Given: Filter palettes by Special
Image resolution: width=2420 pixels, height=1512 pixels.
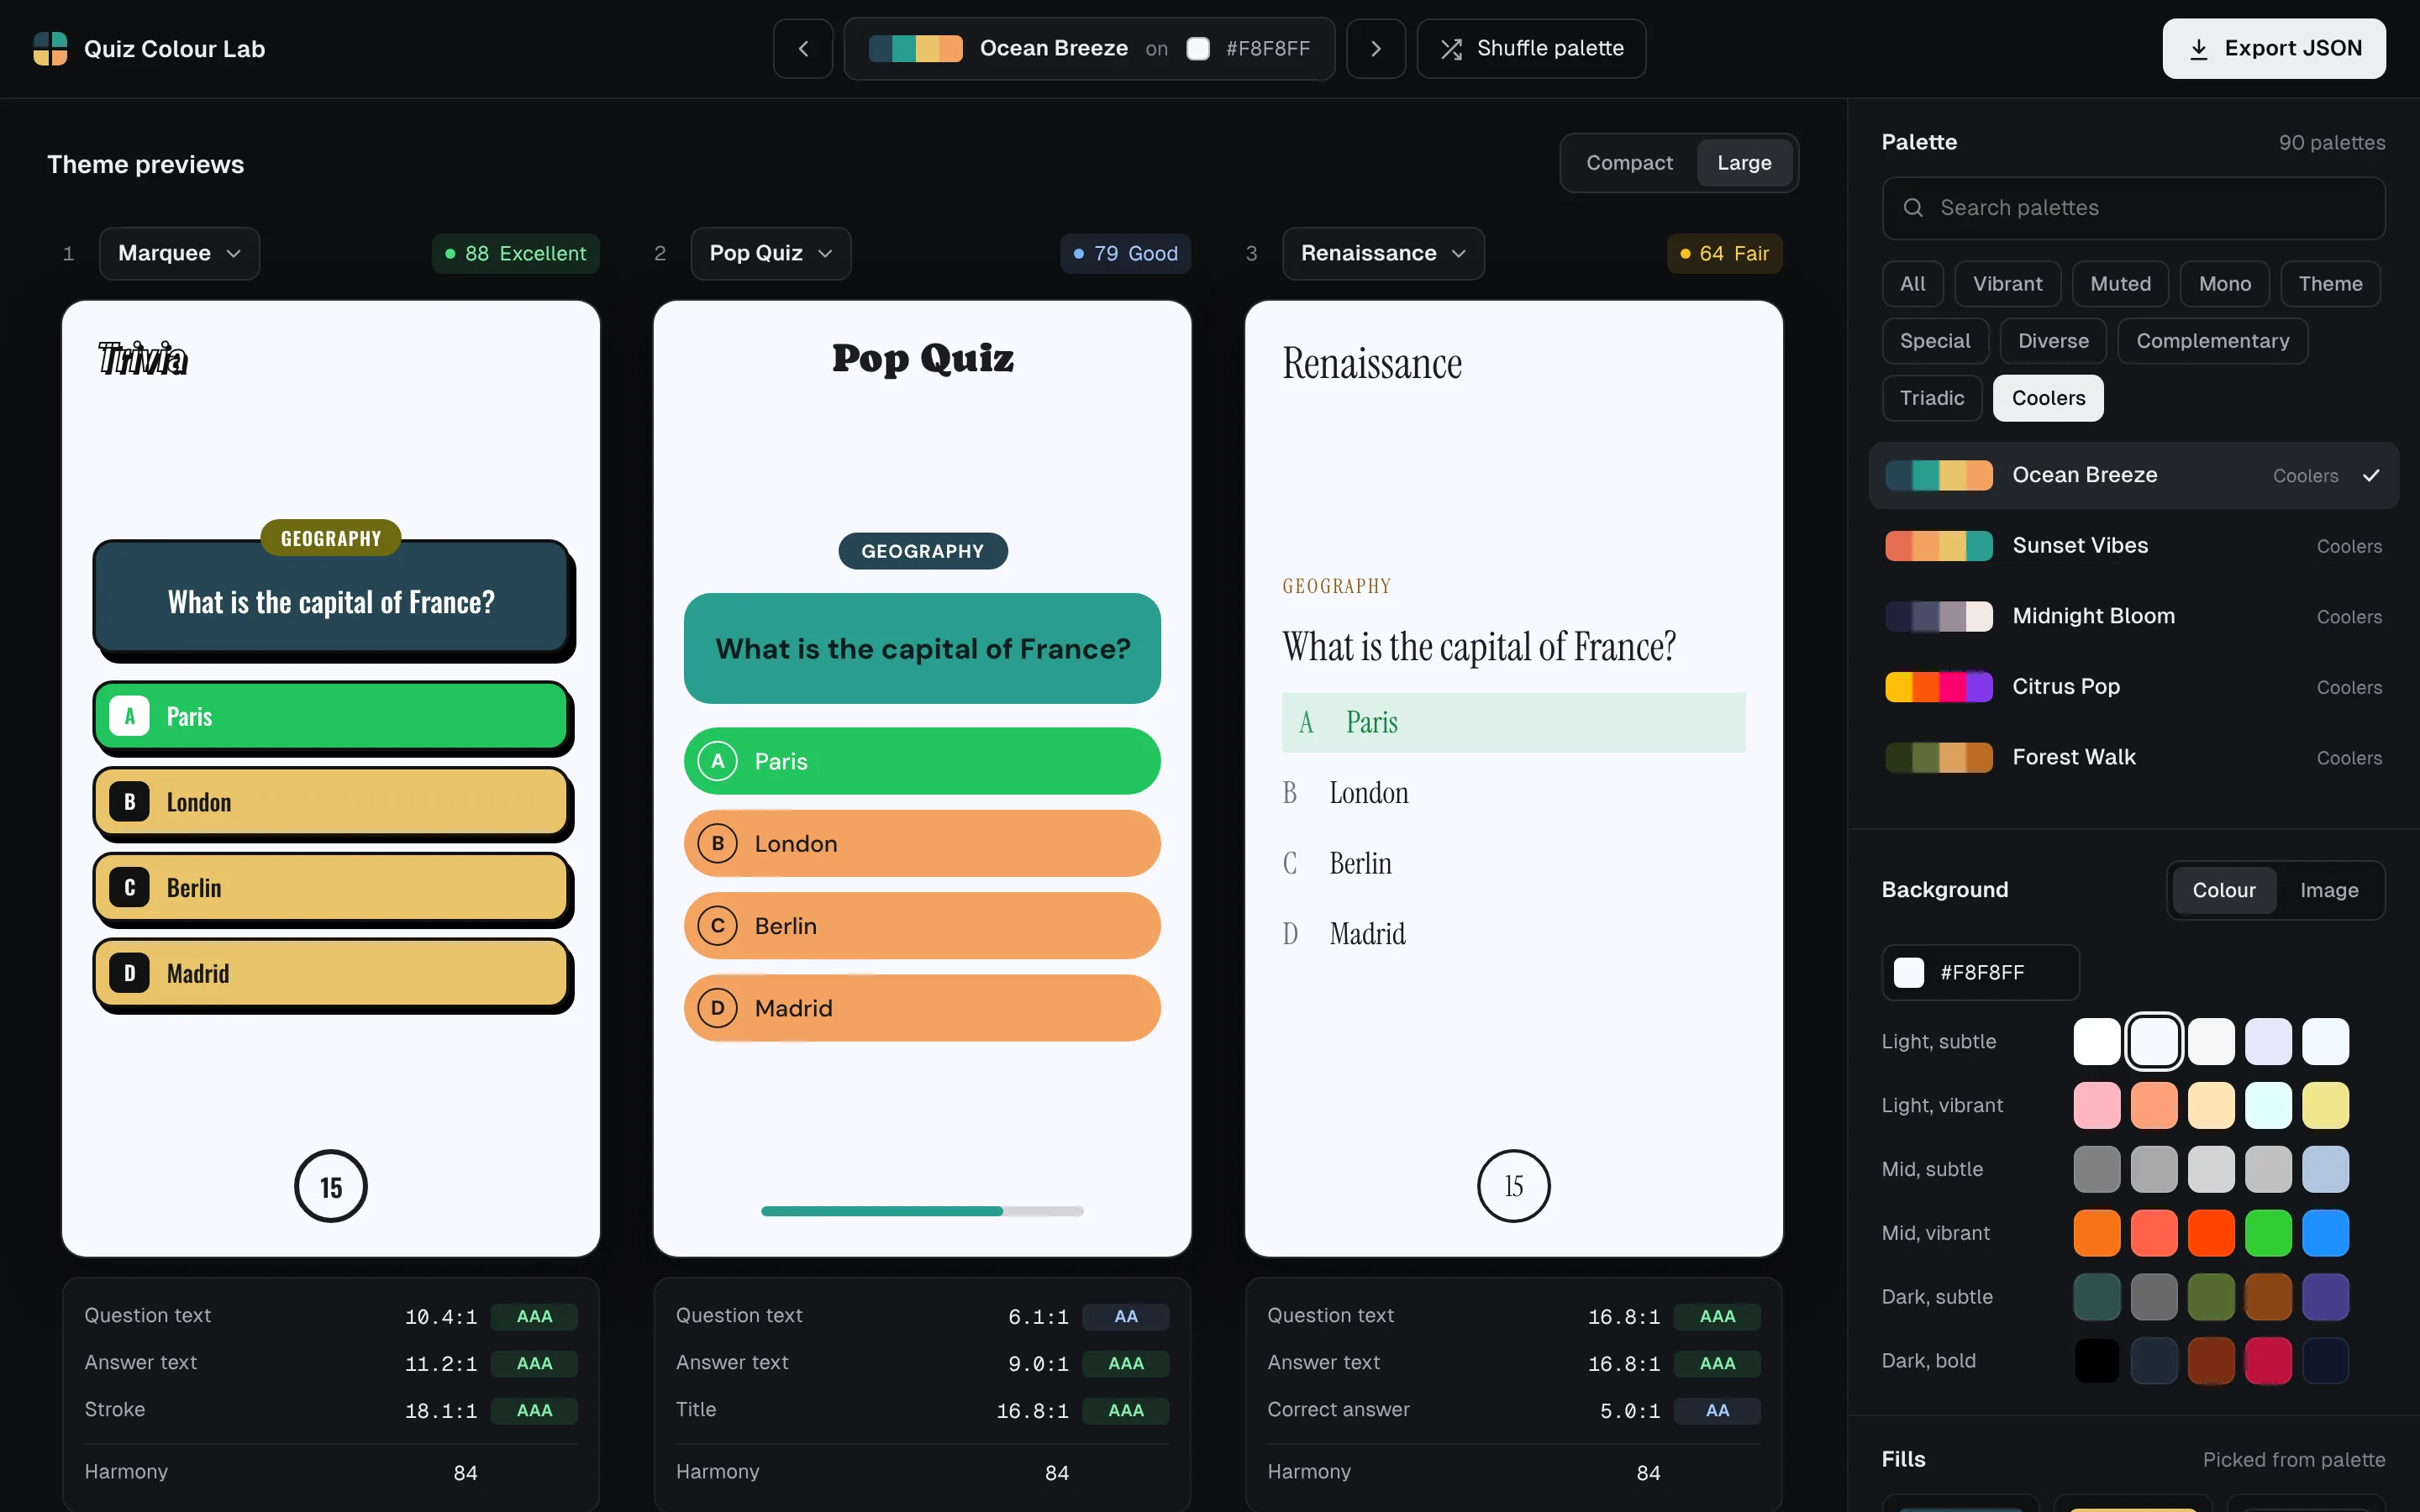Looking at the screenshot, I should [x=1935, y=341].
